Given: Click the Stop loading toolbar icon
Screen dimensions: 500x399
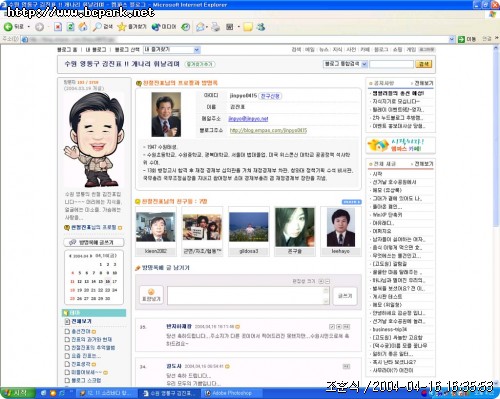Looking at the screenshot, I should point(58,27).
